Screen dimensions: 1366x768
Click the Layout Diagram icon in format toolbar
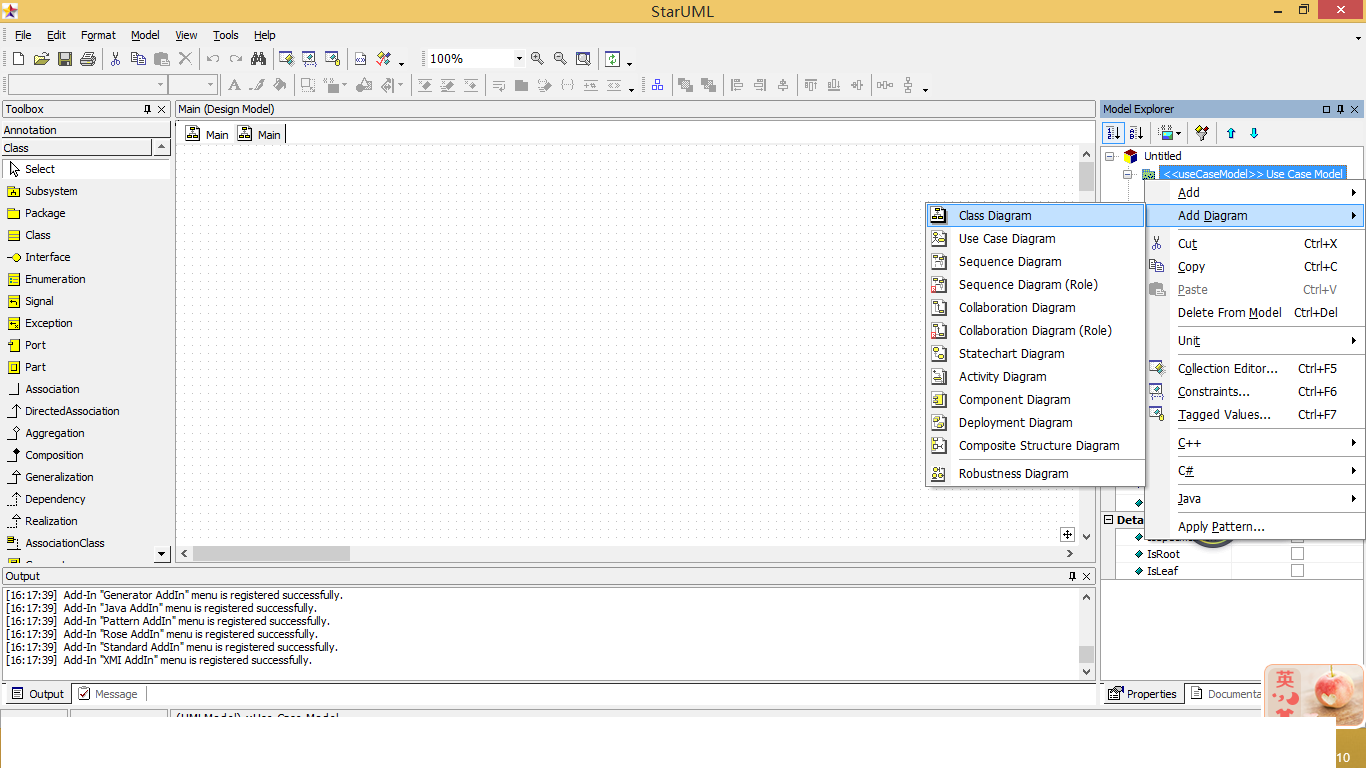(657, 85)
